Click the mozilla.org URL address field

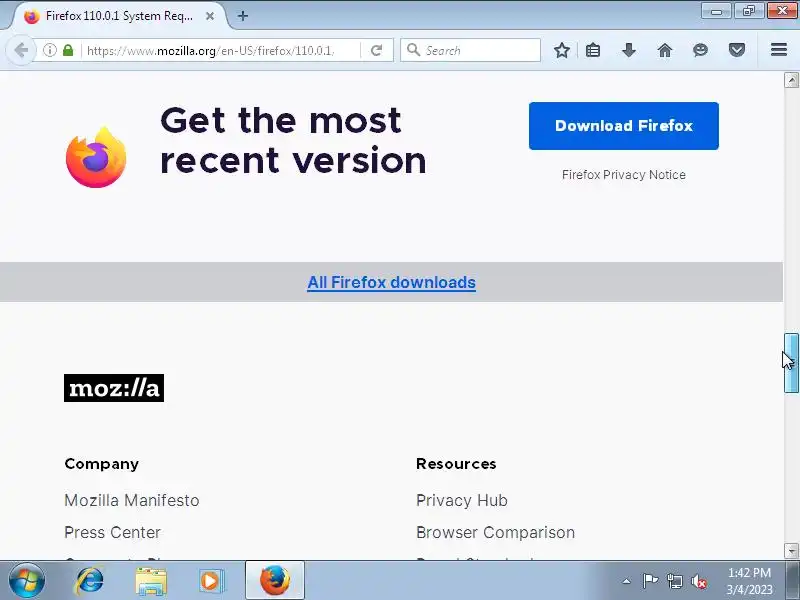tap(211, 51)
